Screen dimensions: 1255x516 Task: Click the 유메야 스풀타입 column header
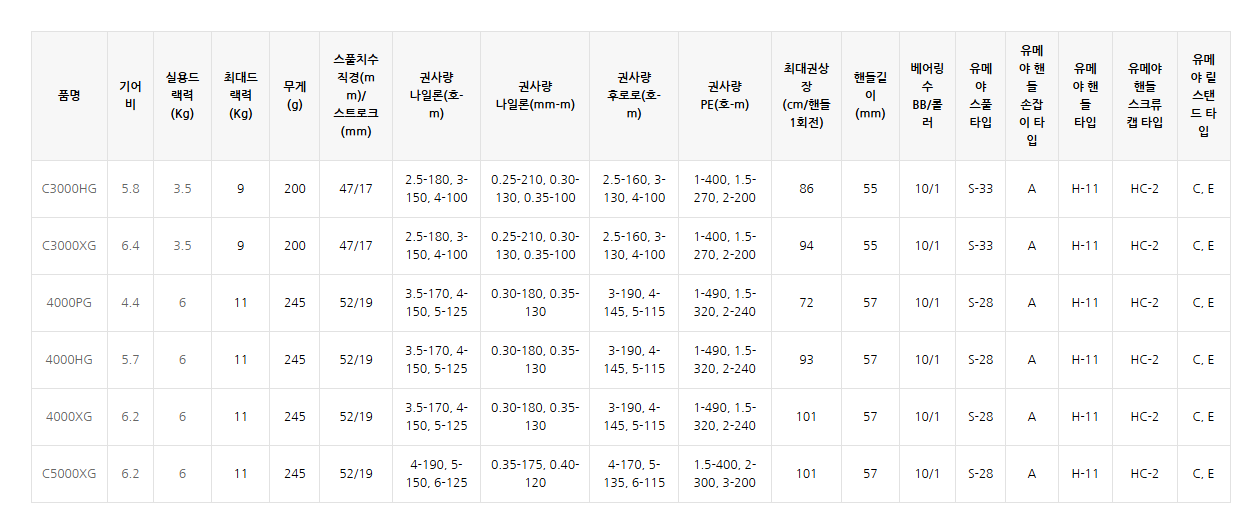(981, 96)
